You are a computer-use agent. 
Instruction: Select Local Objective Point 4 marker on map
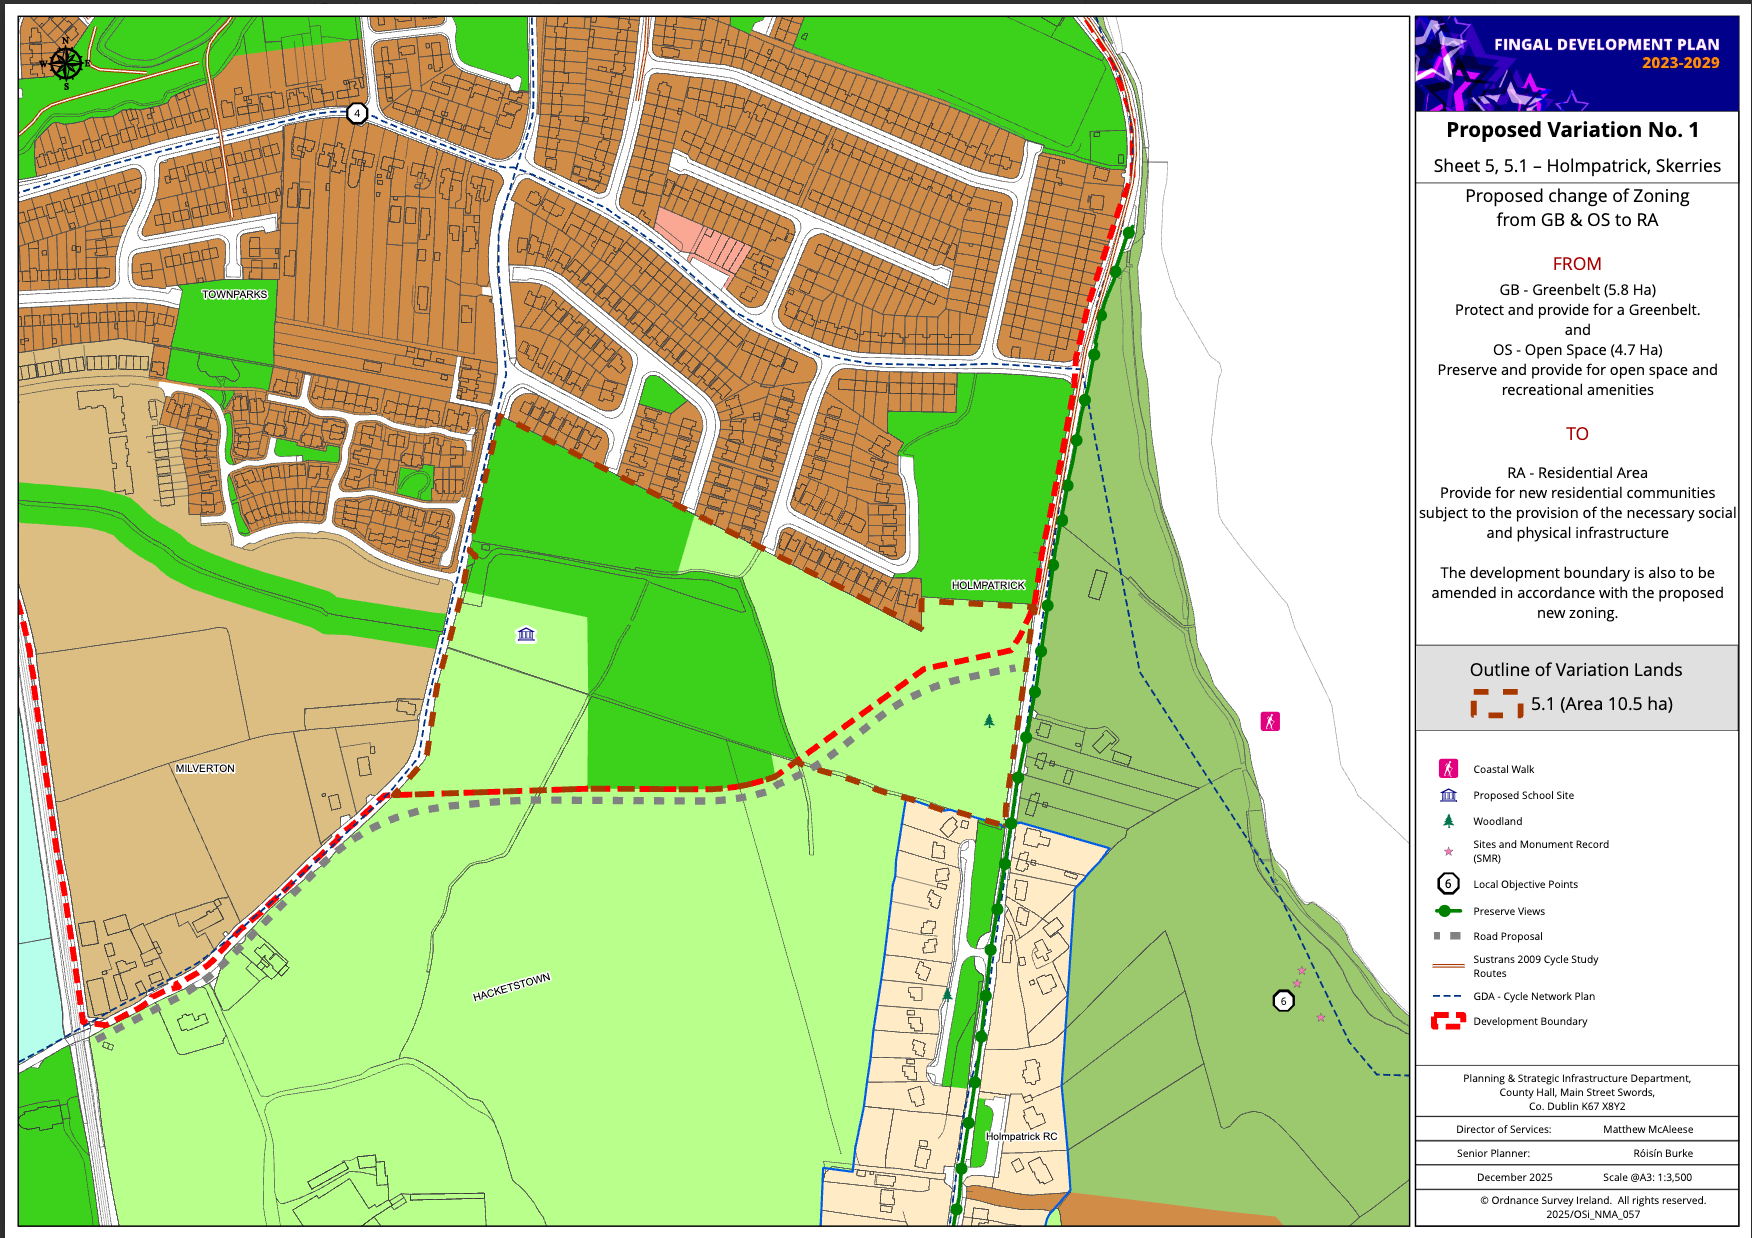pos(357,113)
